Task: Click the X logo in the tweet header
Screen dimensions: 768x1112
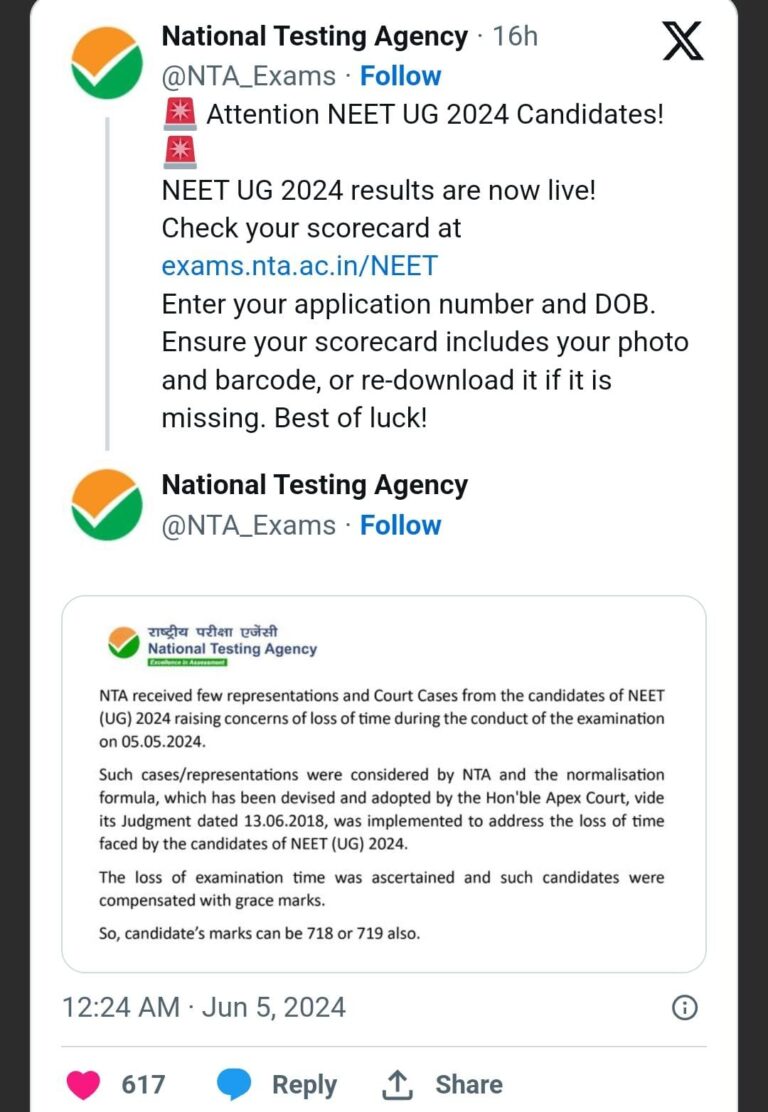Action: tap(683, 41)
